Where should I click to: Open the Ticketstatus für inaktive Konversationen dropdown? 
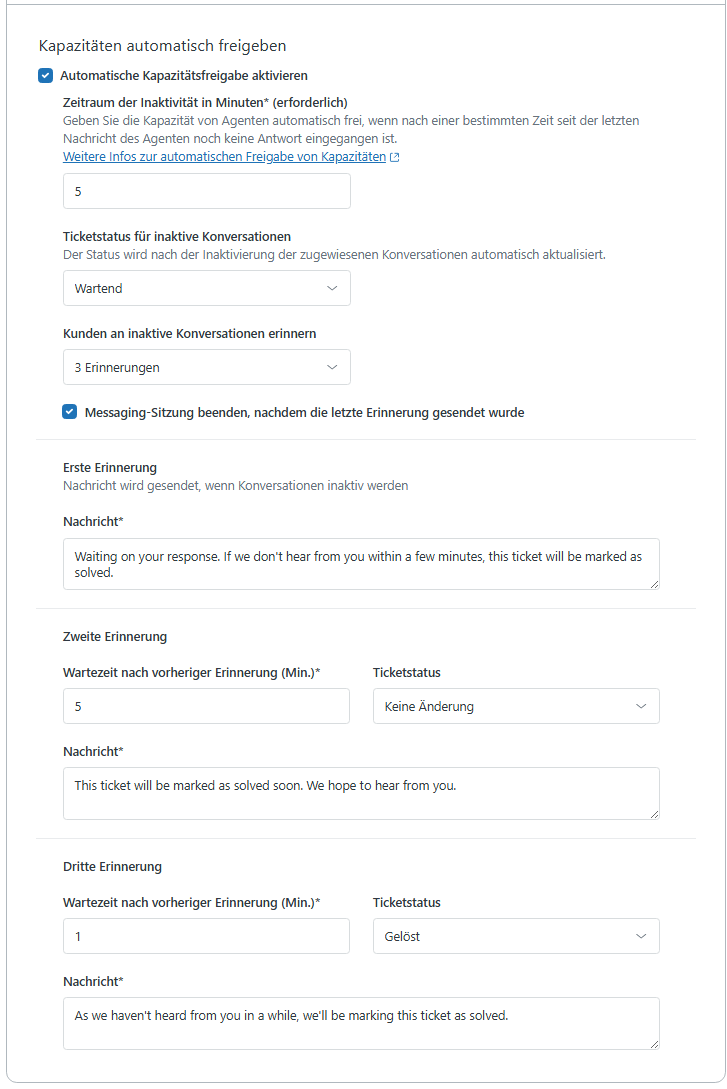point(206,288)
